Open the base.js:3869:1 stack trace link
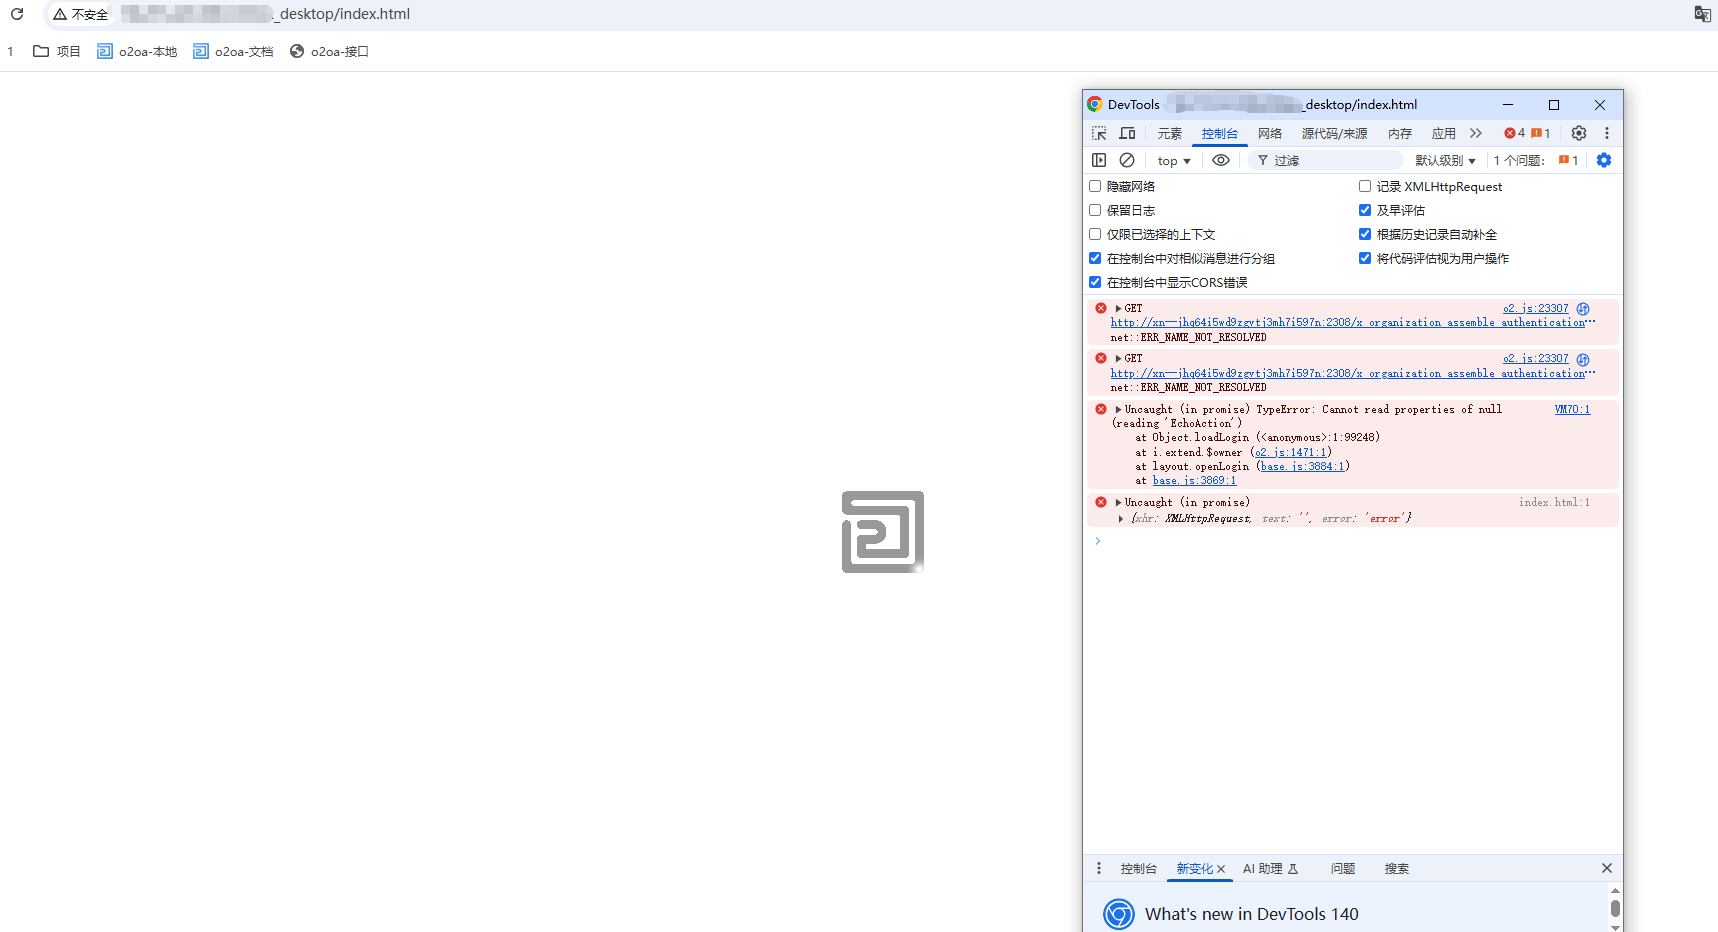 (x=1194, y=480)
